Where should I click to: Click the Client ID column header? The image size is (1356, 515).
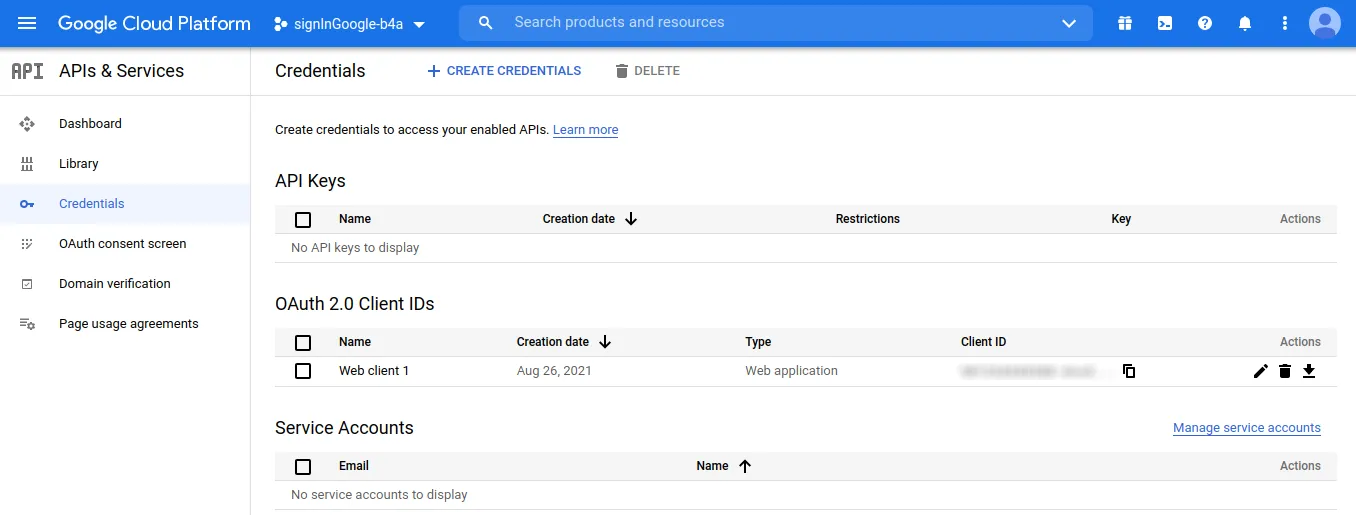point(984,342)
